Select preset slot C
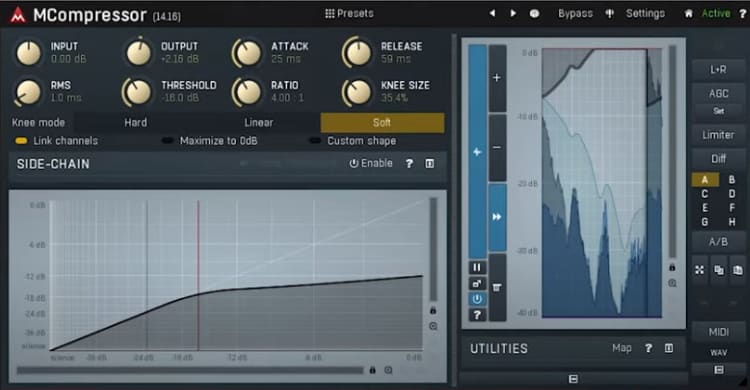This screenshot has height=390, width=750. point(705,194)
